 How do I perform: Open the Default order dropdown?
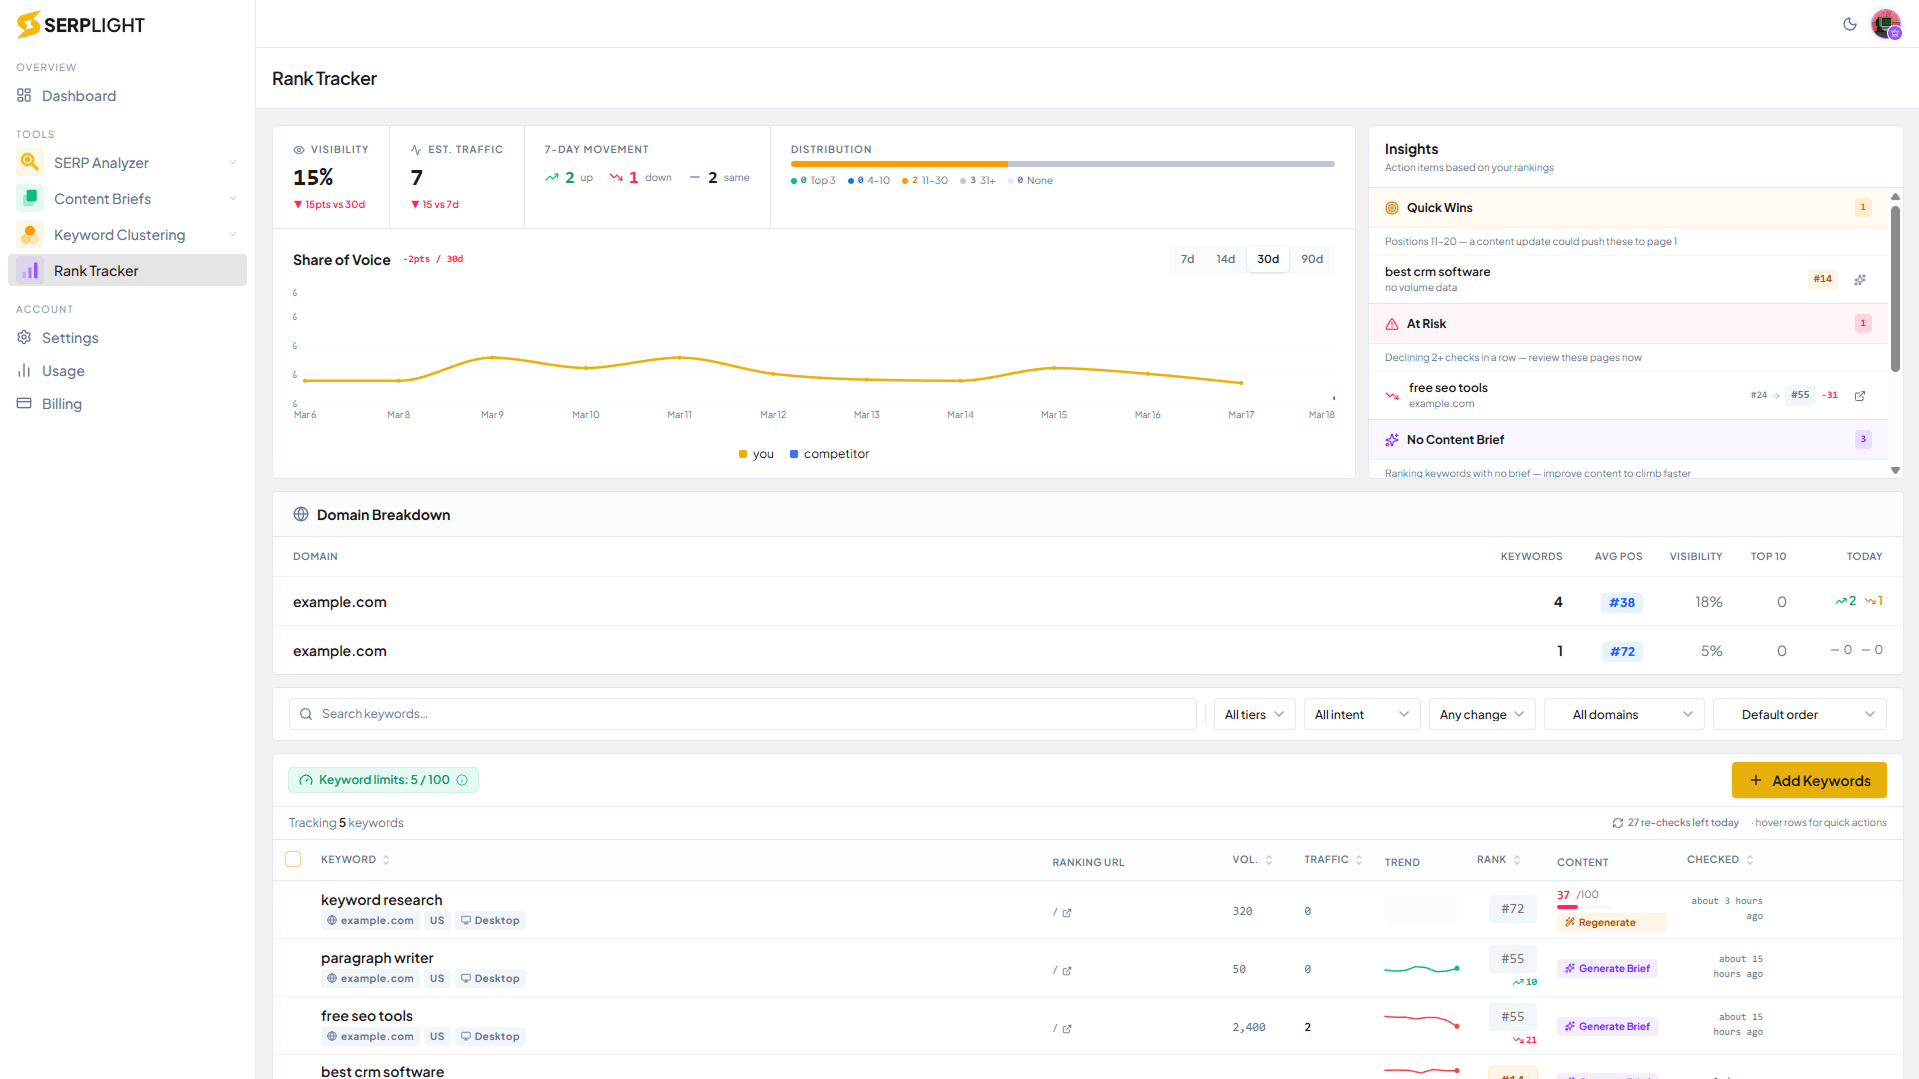click(1799, 714)
